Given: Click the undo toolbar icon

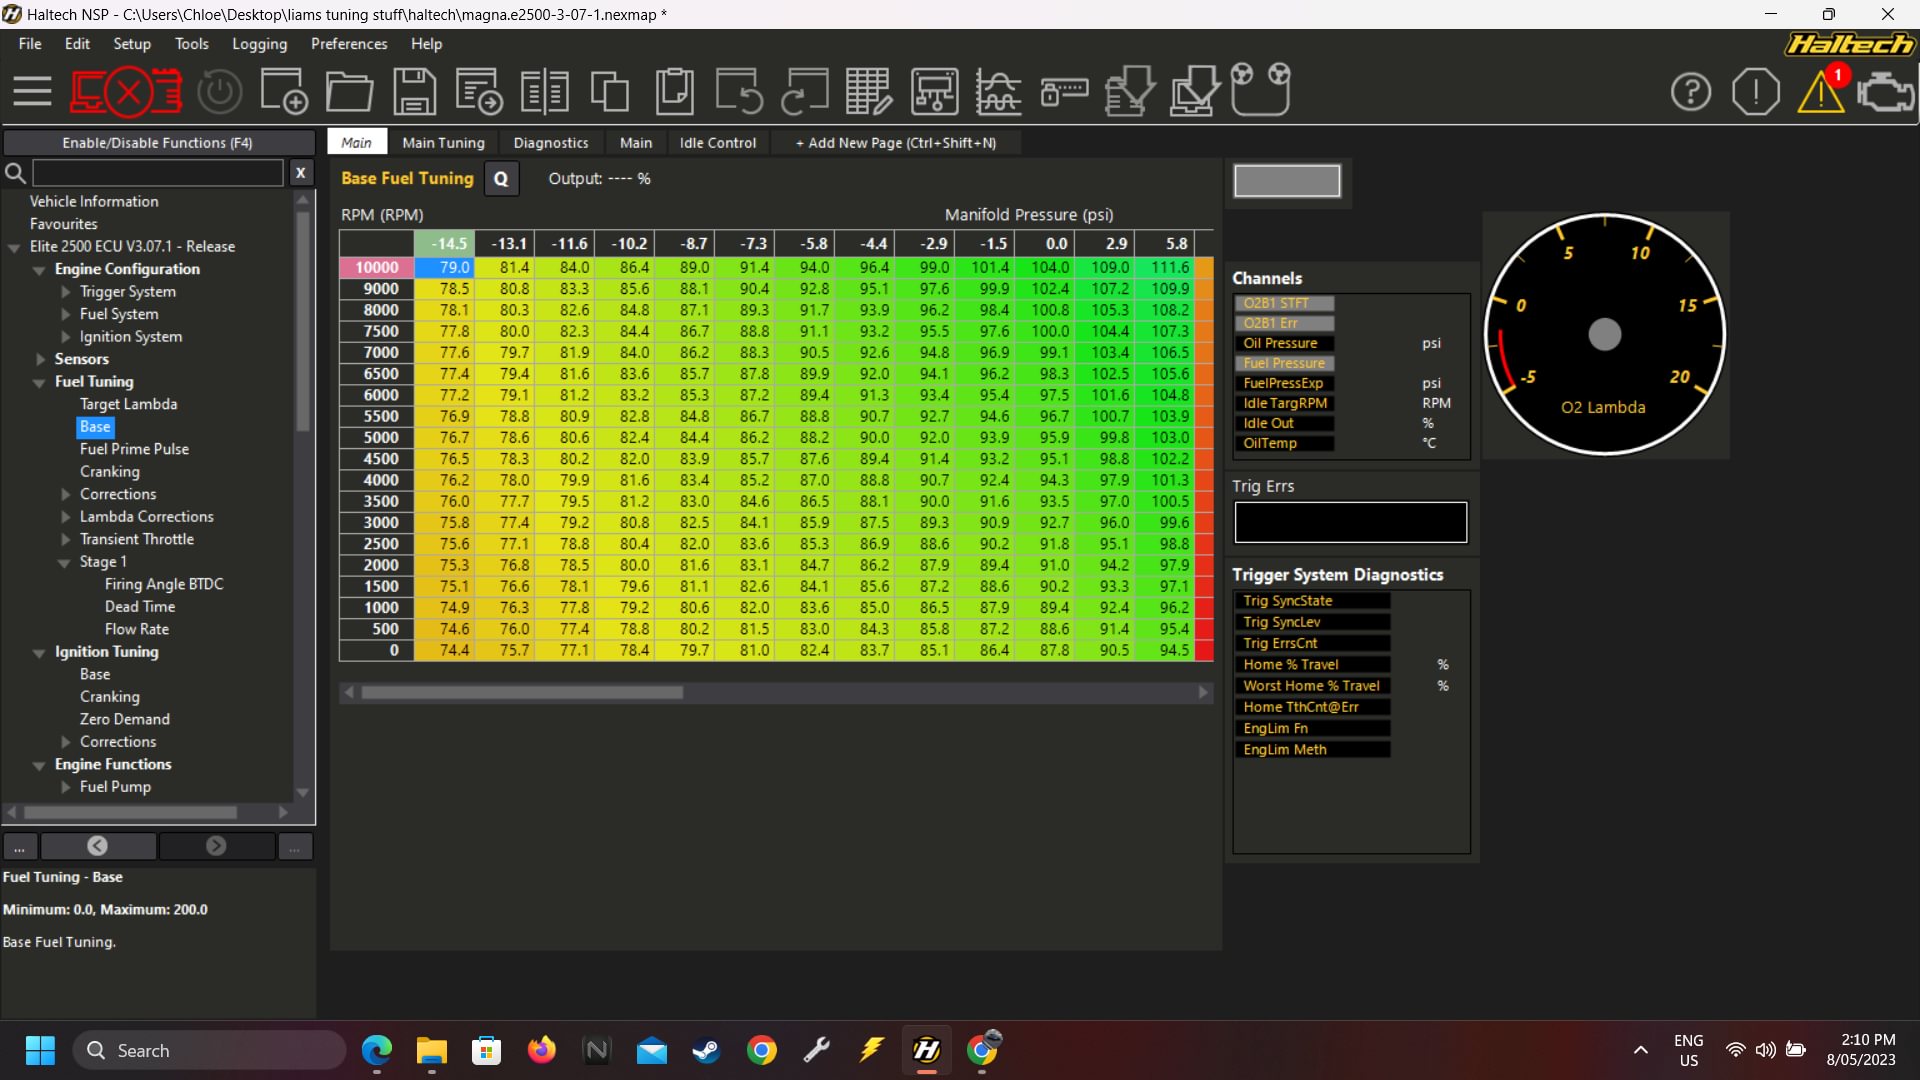Looking at the screenshot, I should 740,92.
